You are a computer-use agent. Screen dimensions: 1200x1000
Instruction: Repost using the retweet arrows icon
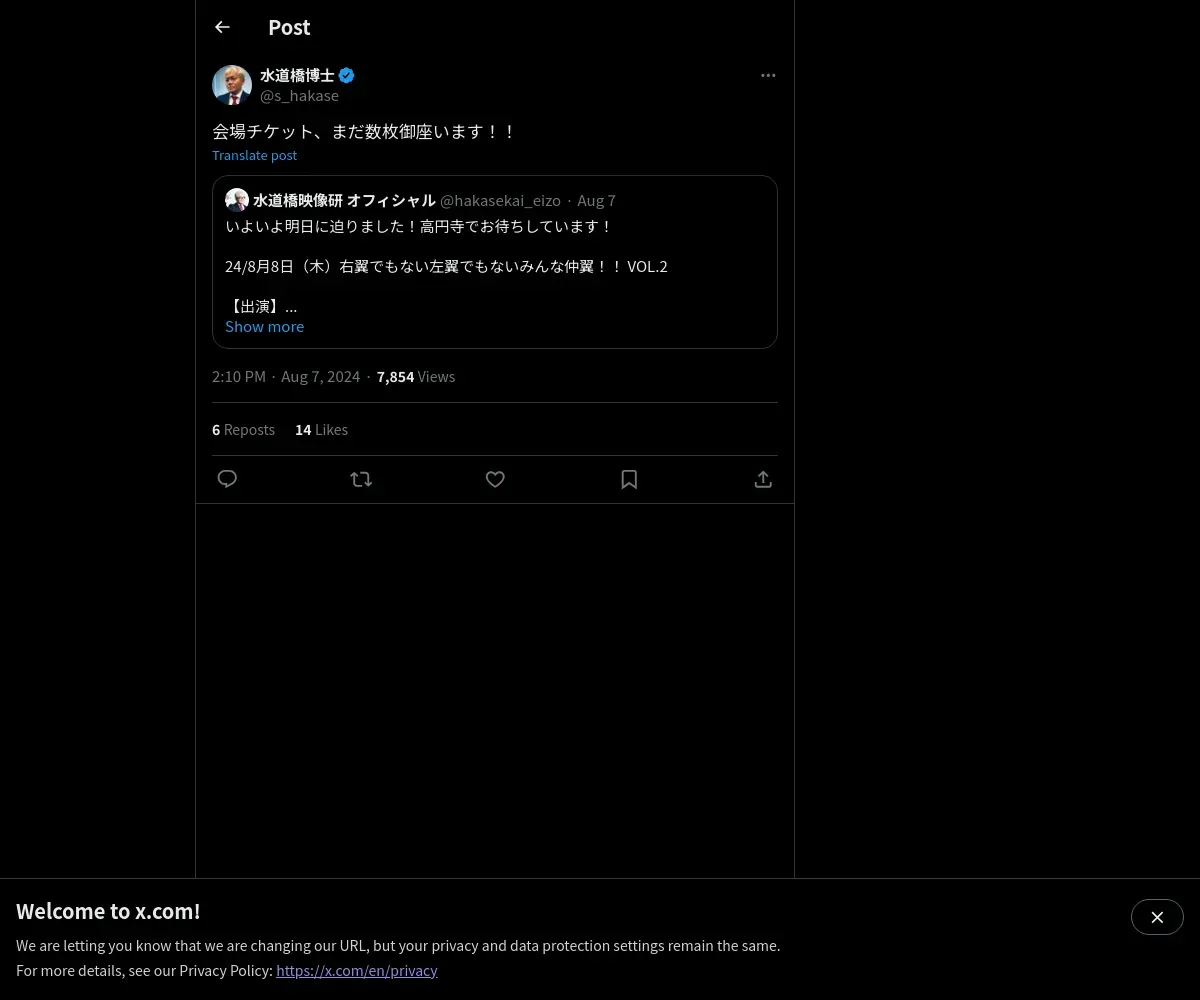click(x=361, y=479)
